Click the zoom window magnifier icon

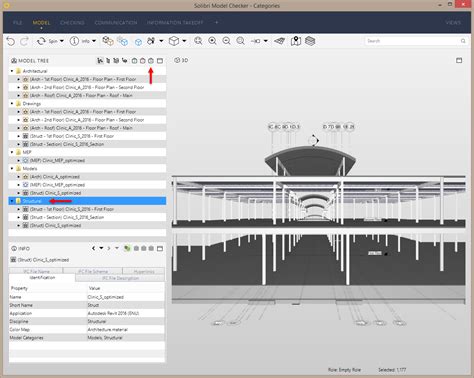tap(198, 41)
